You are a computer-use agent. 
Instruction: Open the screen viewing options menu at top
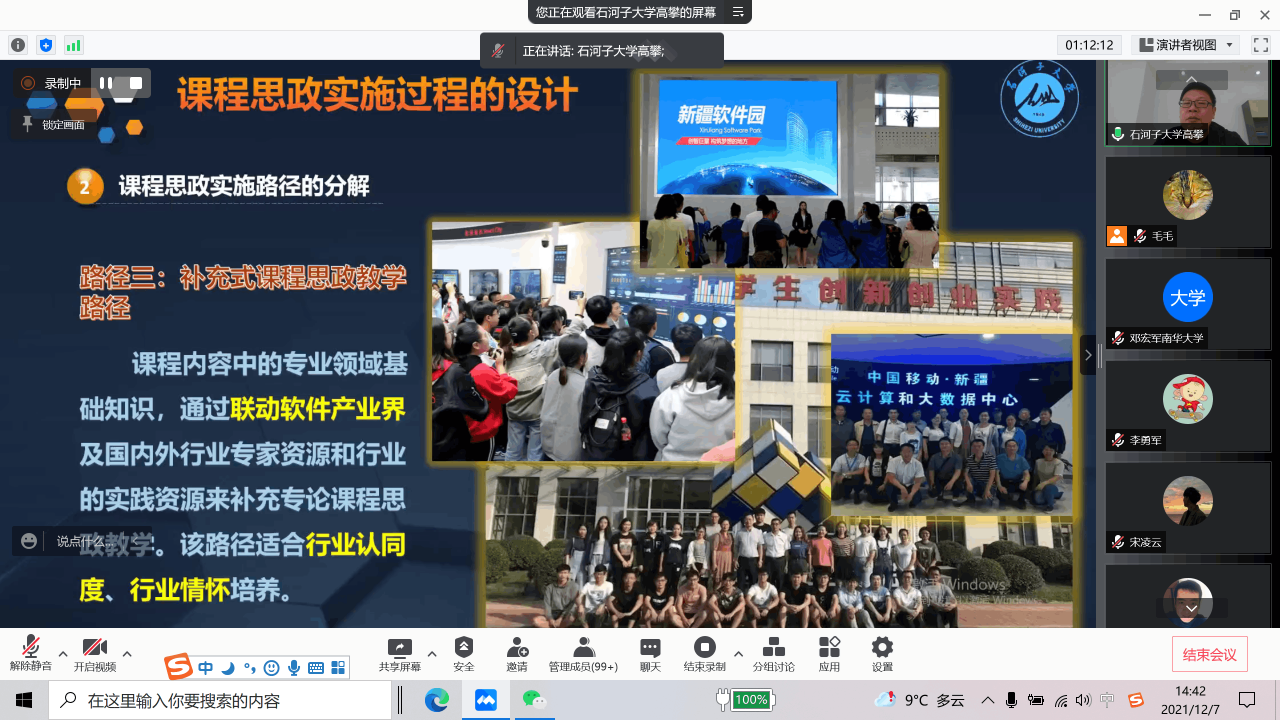tap(738, 12)
